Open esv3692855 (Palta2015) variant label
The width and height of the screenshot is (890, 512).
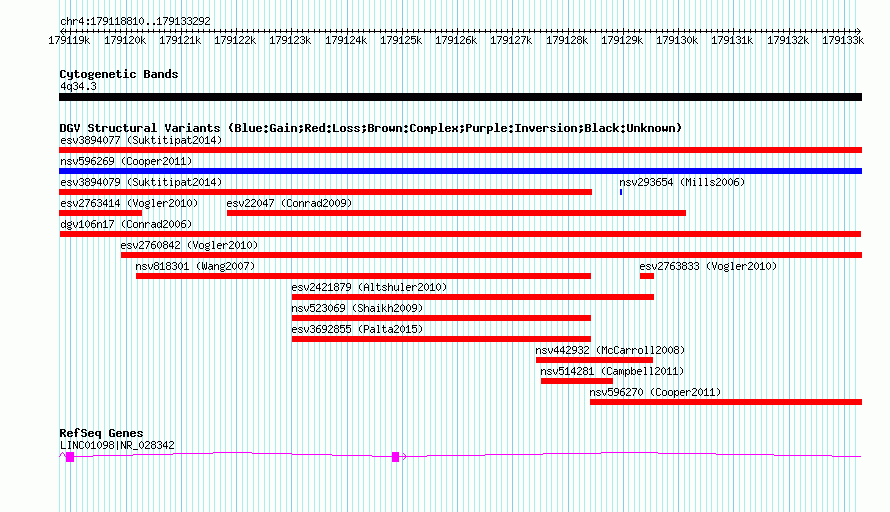point(357,329)
